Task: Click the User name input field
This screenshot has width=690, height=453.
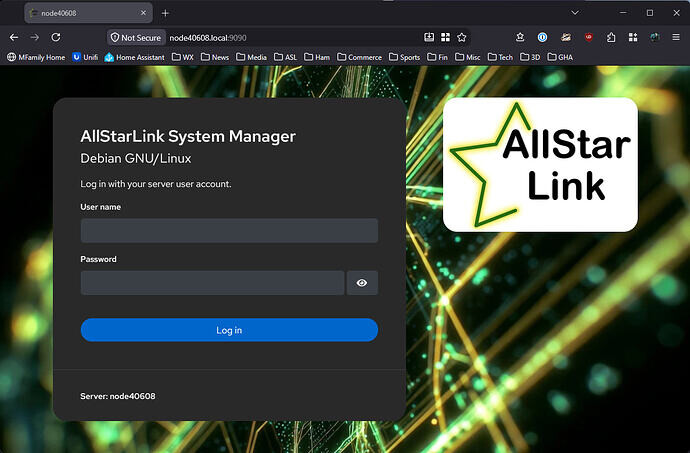Action: click(x=229, y=231)
